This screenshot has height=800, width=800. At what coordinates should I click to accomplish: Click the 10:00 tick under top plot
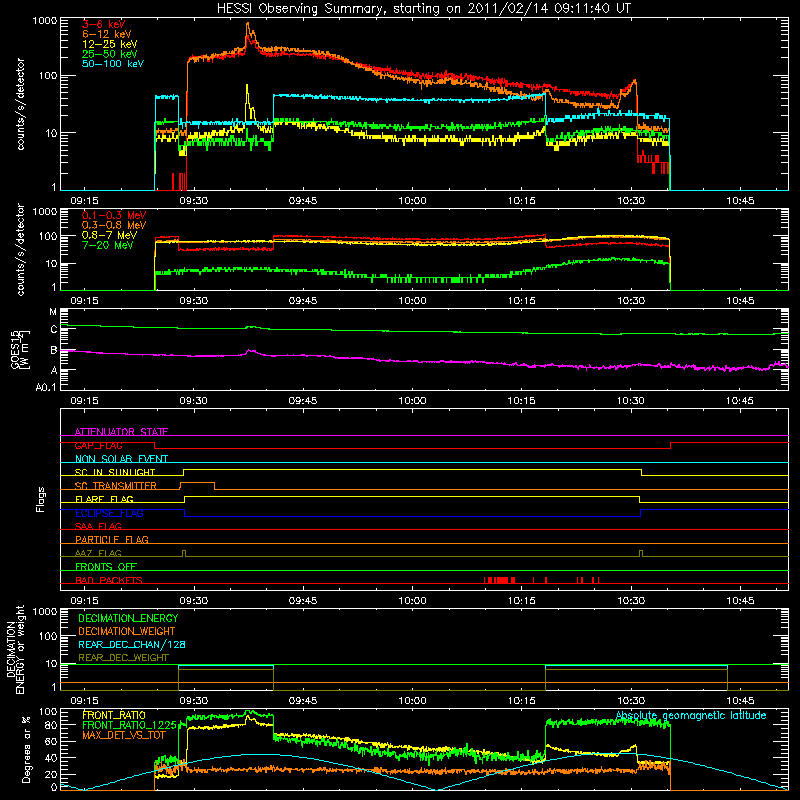pyautogui.click(x=412, y=201)
